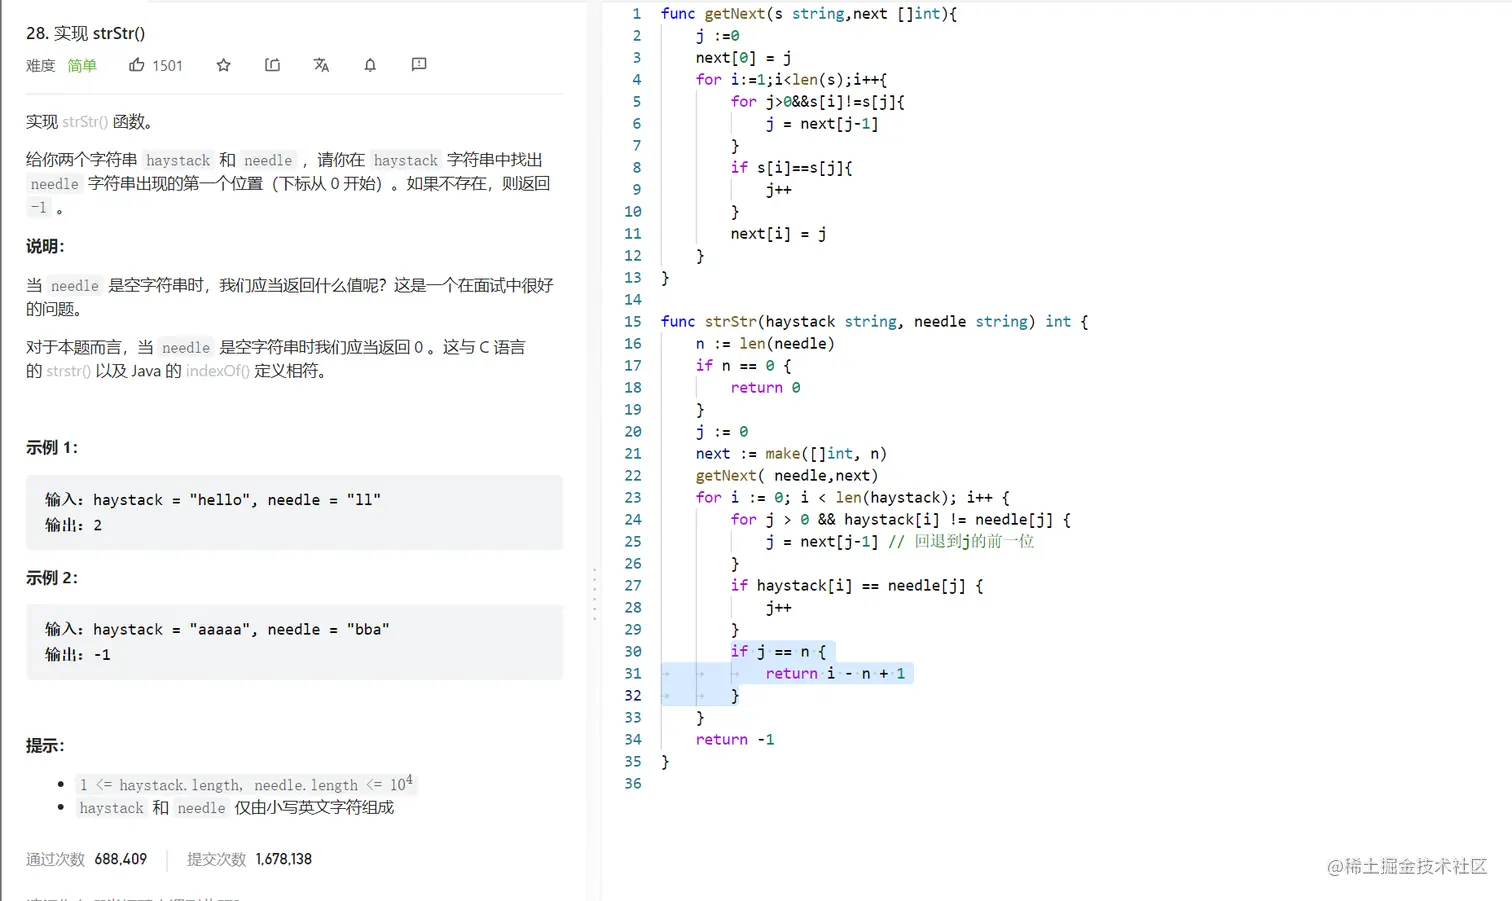Click code line 'for j>0&&s[i]!=s[j]{'
Viewport: 1512px width, 901px height.
817,102
